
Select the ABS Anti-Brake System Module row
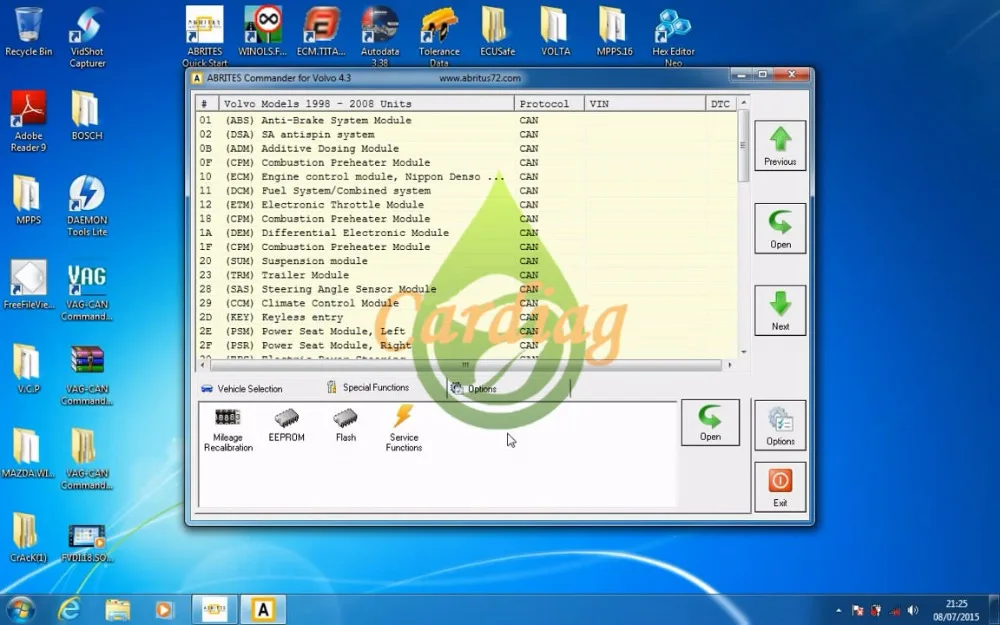(467, 120)
